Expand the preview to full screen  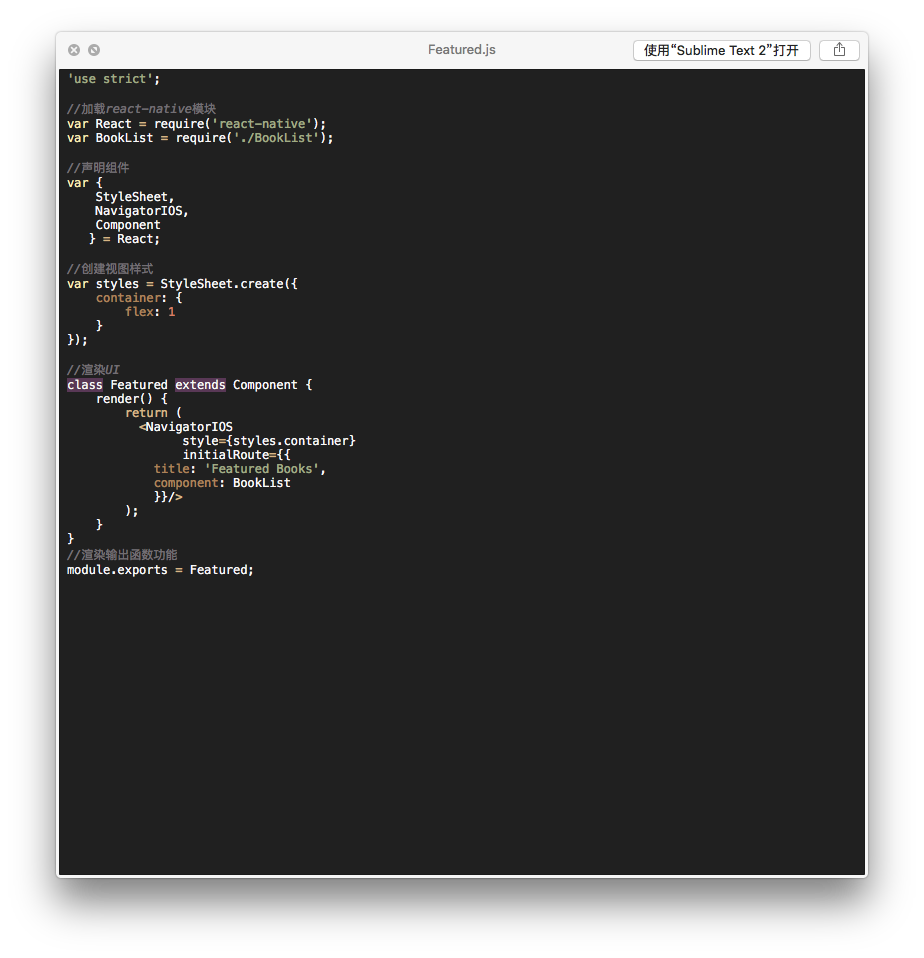(x=94, y=50)
